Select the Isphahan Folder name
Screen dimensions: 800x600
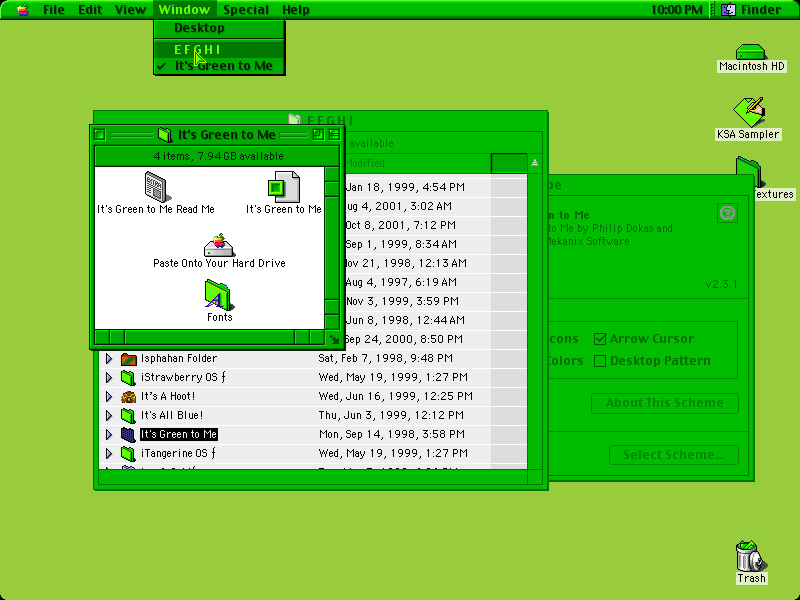click(179, 358)
